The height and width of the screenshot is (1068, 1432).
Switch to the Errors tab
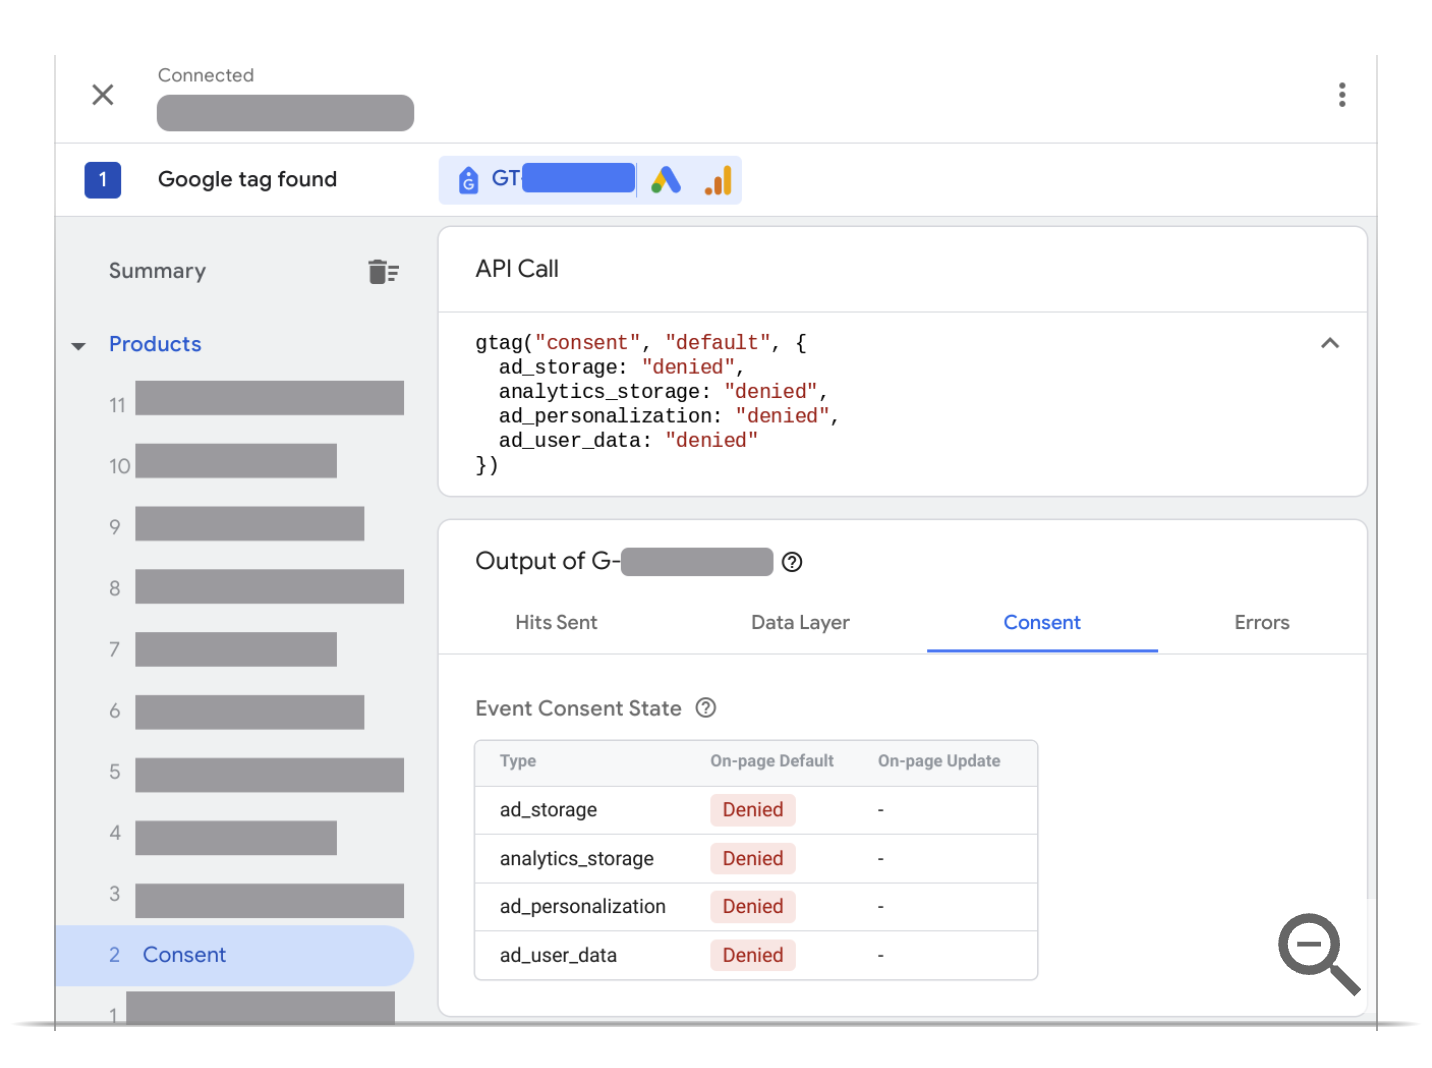1261,622
